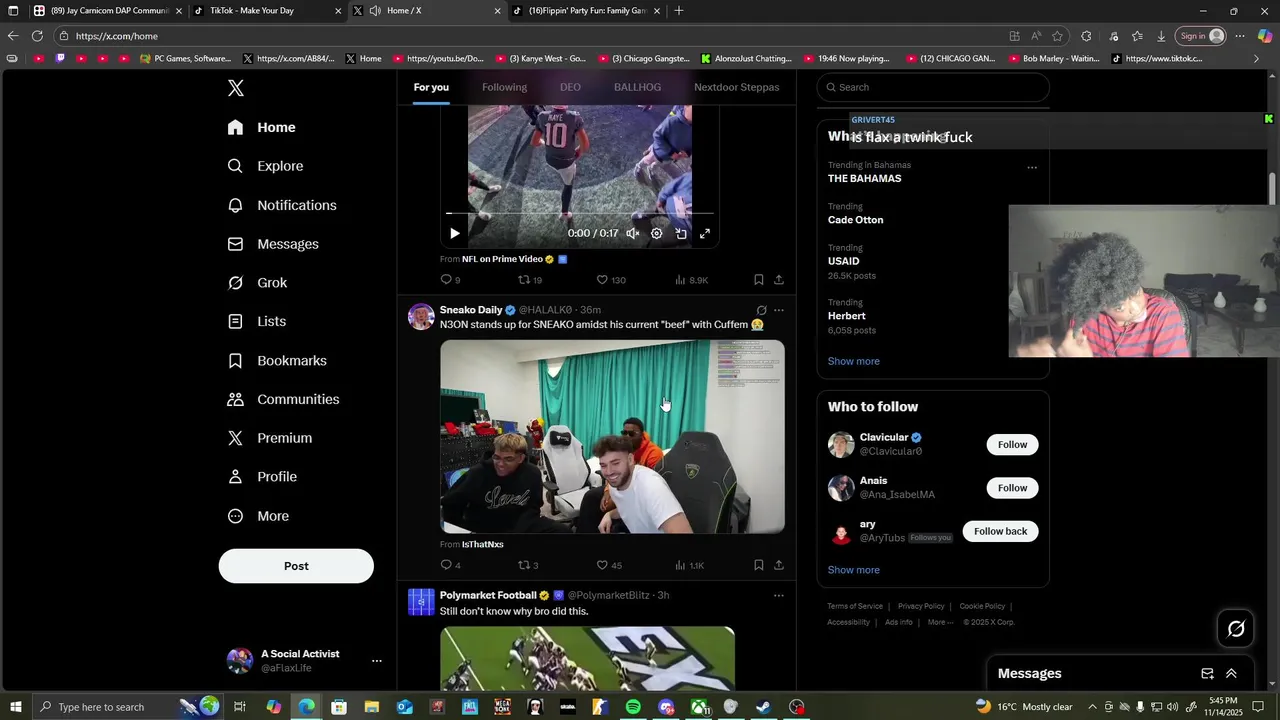Image resolution: width=1280 pixels, height=720 pixels.
Task: Switch to TikTok browser tab
Action: (x=265, y=11)
